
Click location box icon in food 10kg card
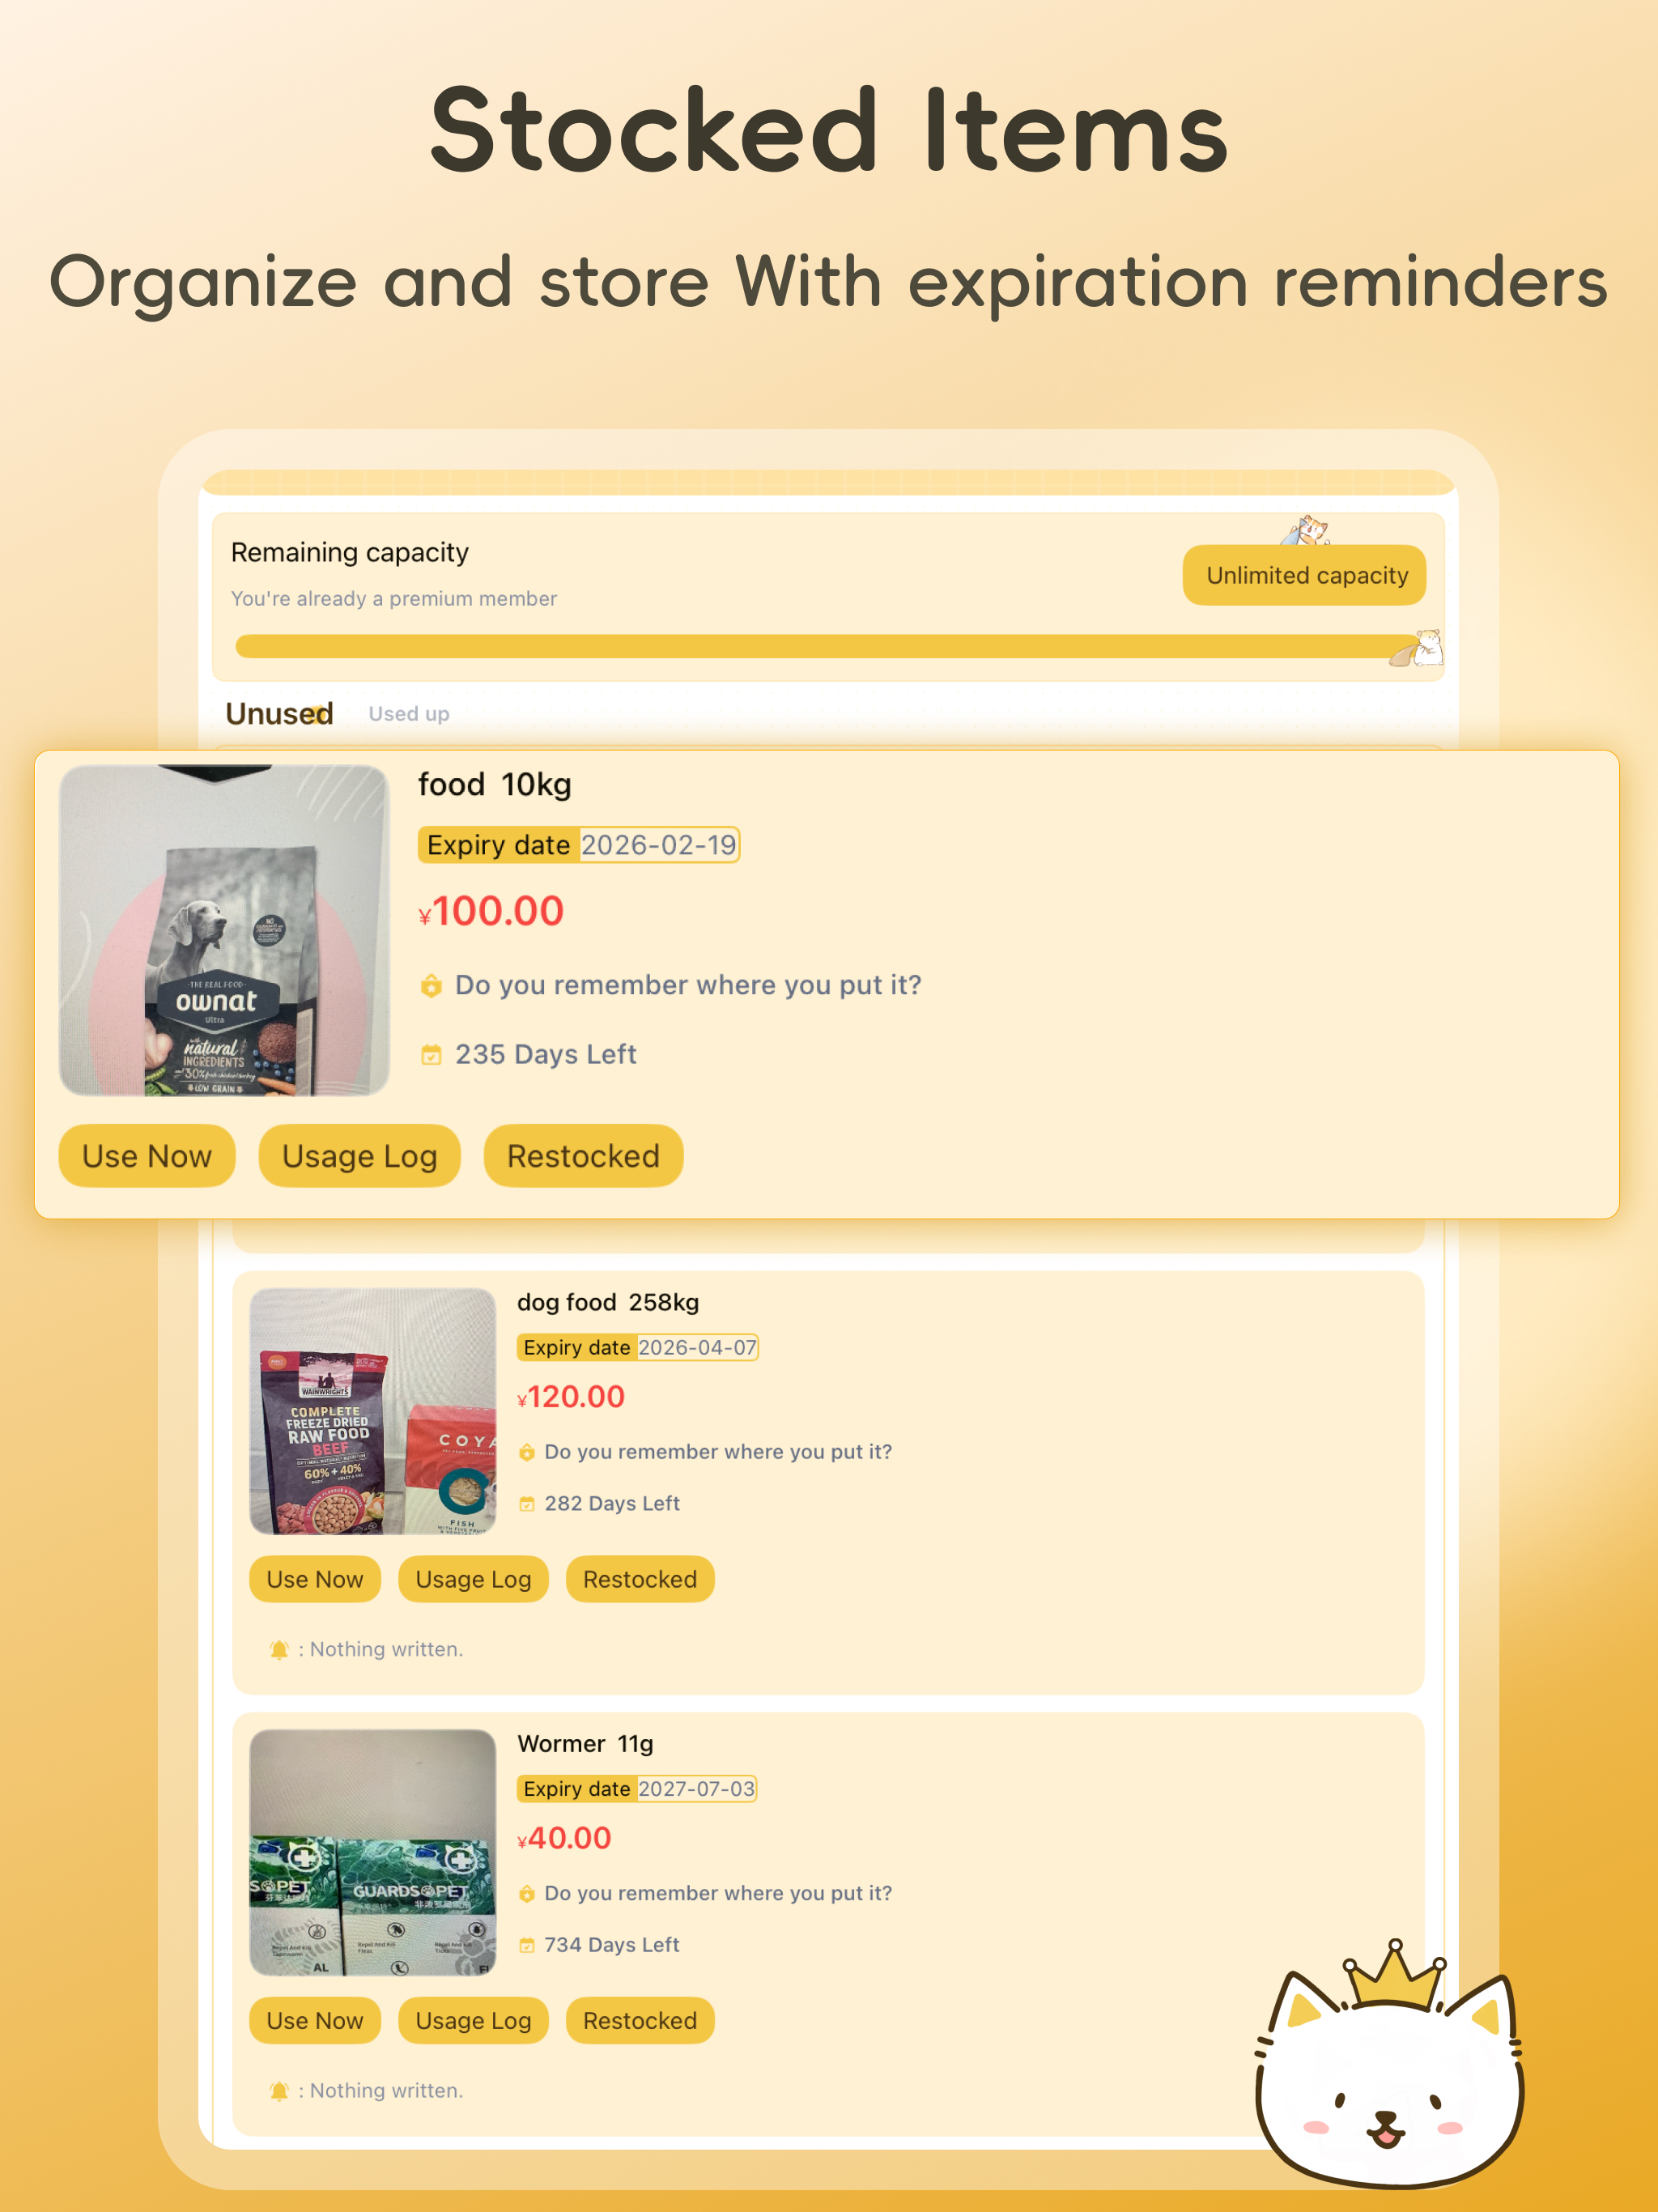coord(431,986)
